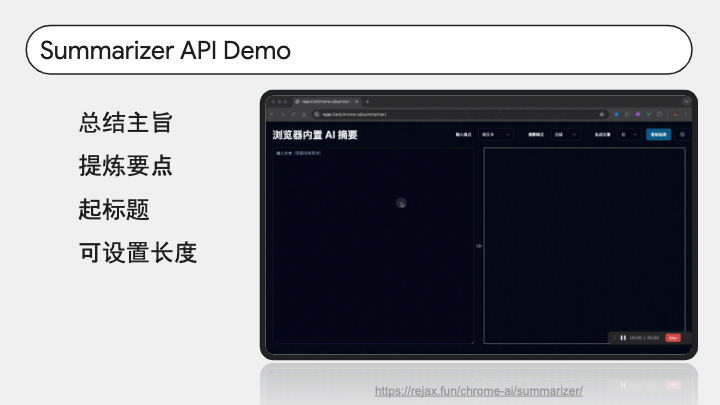
Task: Open the rejax.fun summarizer link below
Action: tap(478, 391)
